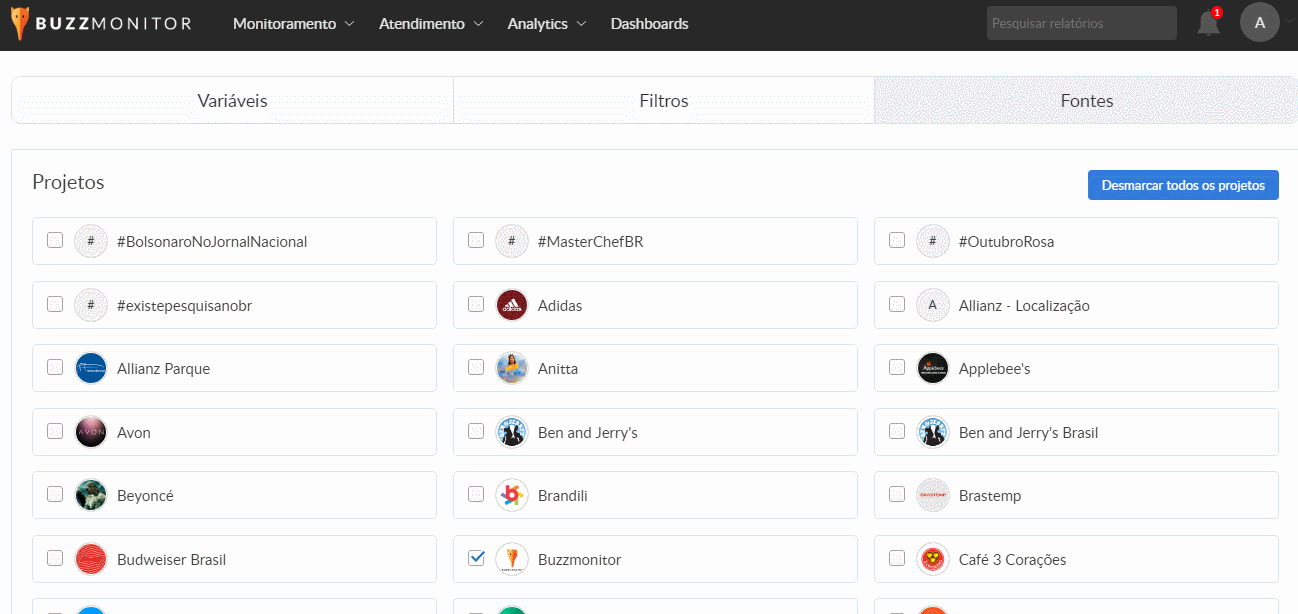Image resolution: width=1298 pixels, height=614 pixels.
Task: Expand the Monitoramento dropdown menu
Action: click(293, 24)
